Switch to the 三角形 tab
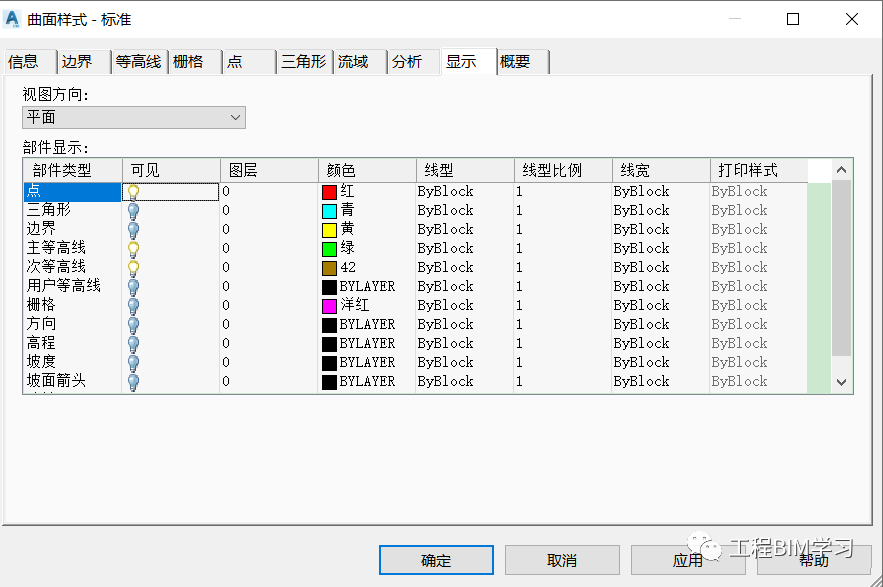 (305, 61)
